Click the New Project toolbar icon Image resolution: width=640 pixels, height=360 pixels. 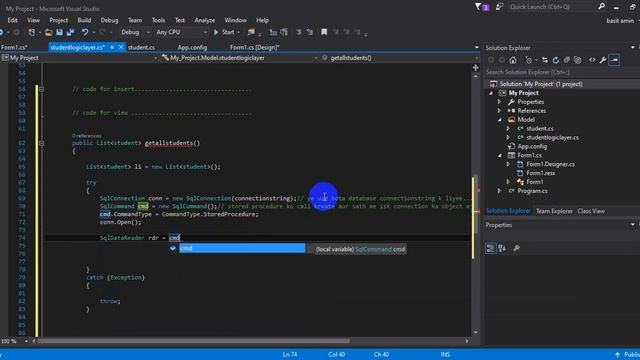coord(31,32)
